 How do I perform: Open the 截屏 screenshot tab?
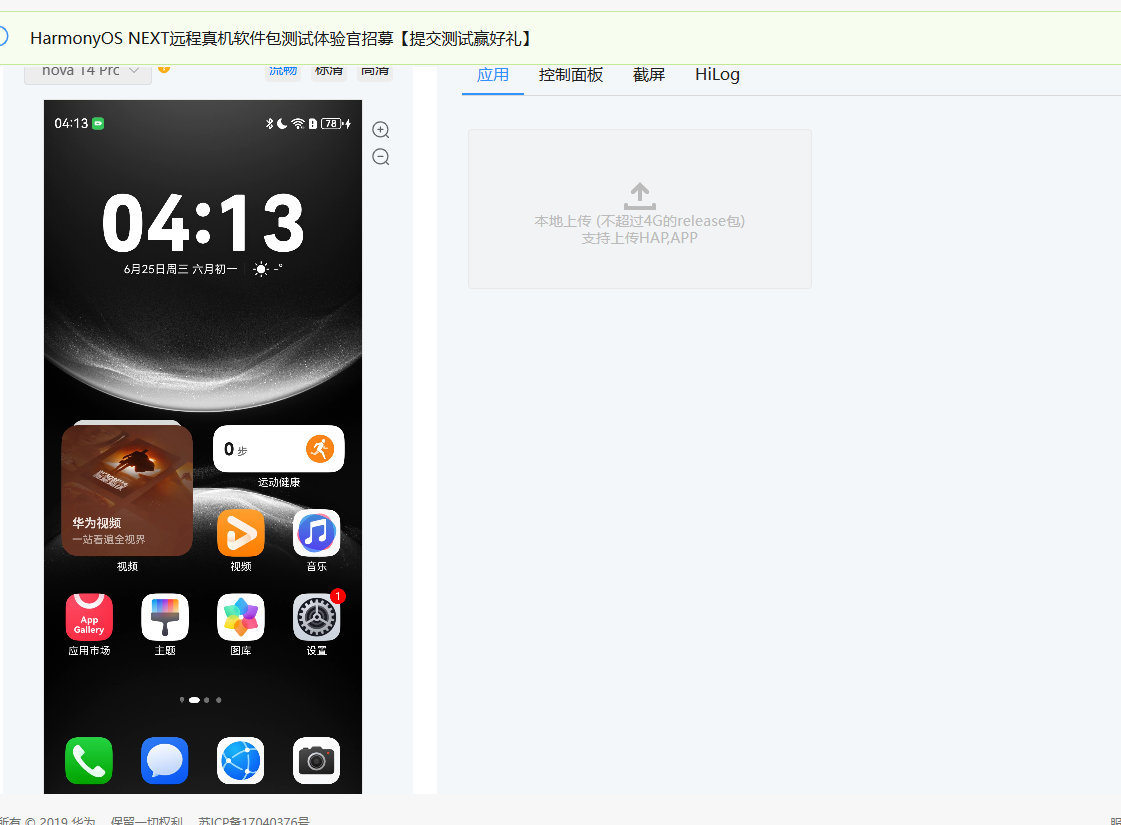(649, 75)
